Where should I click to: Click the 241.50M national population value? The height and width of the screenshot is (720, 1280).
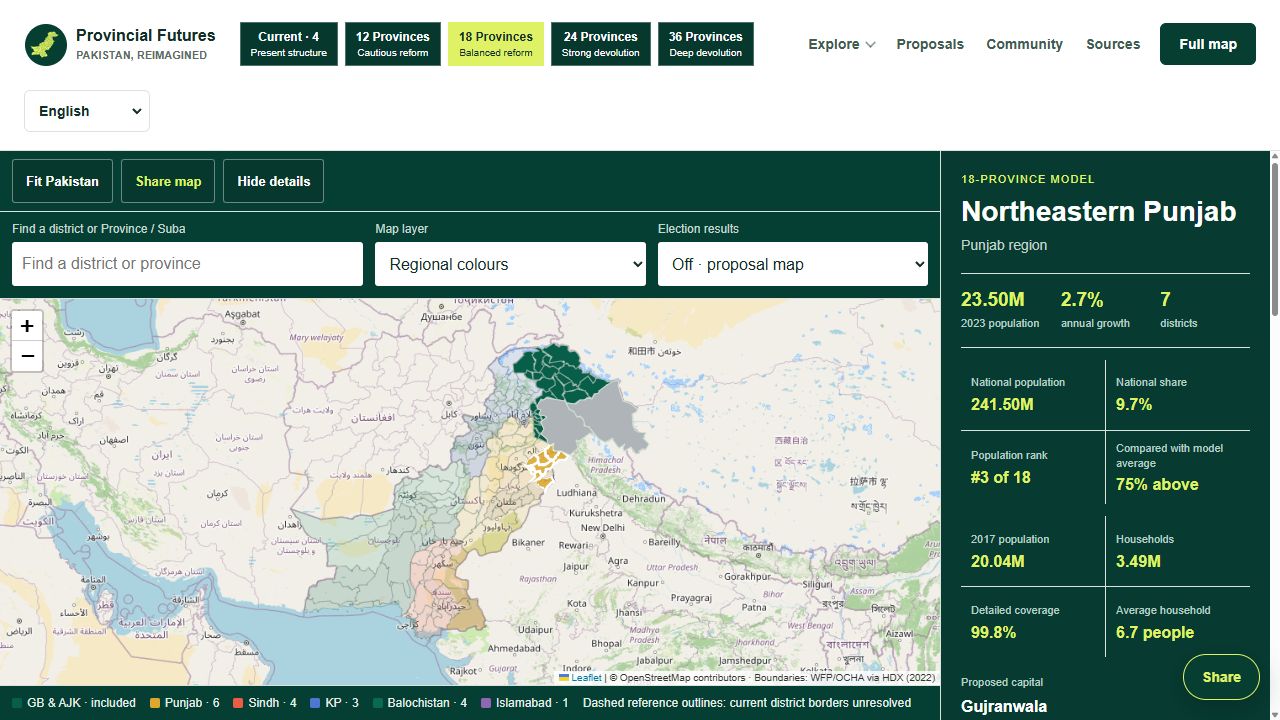coord(1002,404)
